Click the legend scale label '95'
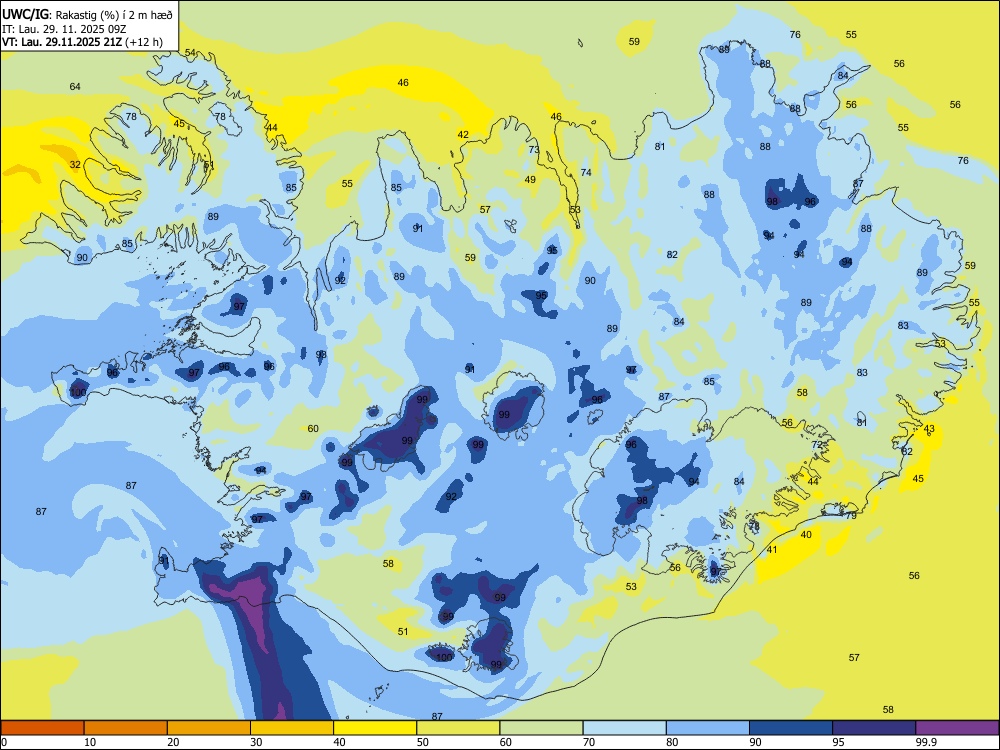Image resolution: width=1000 pixels, height=750 pixels. 839,742
